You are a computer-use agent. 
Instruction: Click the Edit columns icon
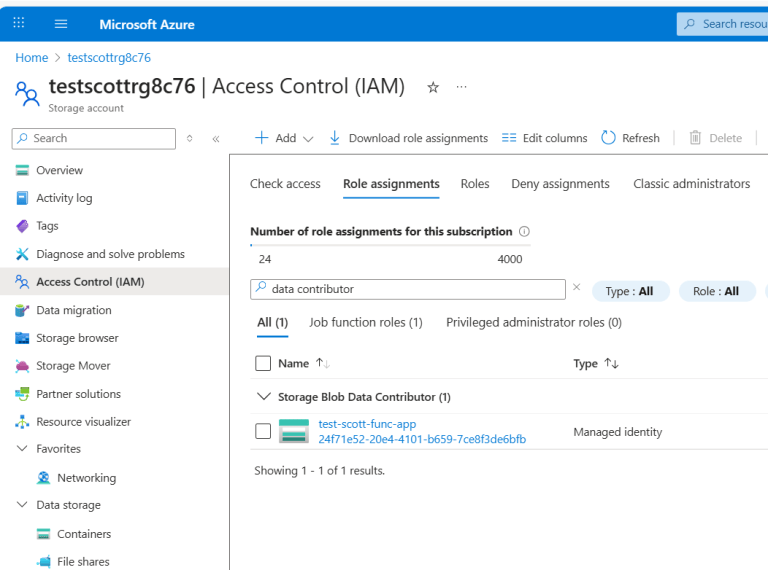pos(509,138)
